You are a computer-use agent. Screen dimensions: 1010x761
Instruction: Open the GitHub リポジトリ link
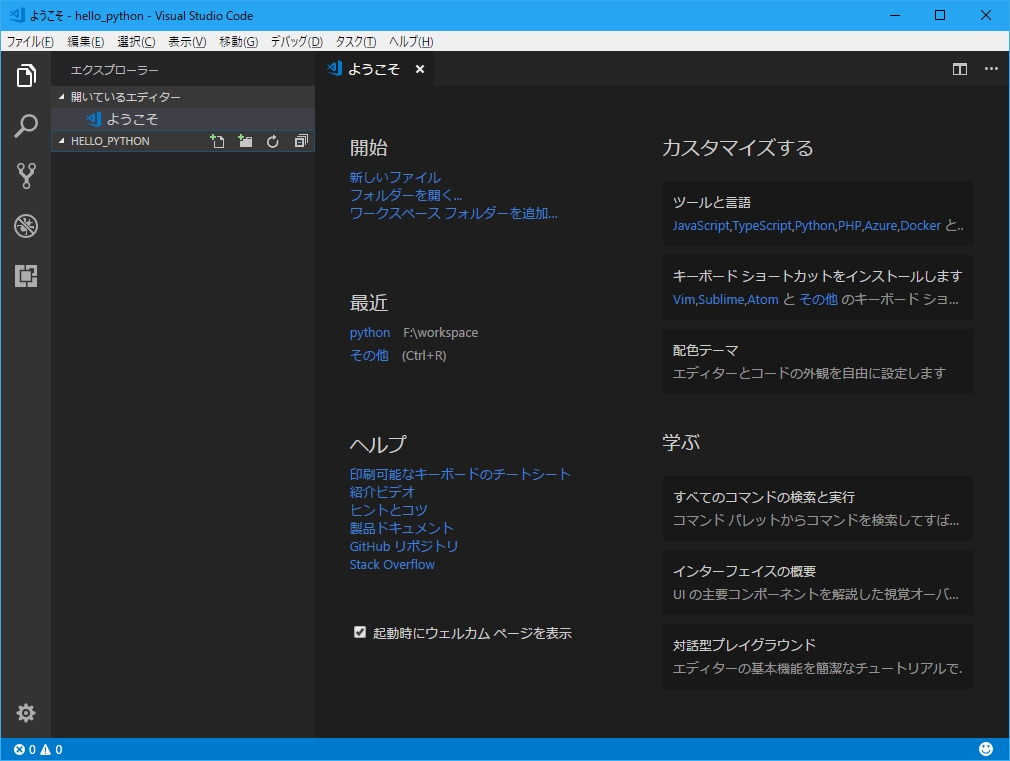click(404, 546)
